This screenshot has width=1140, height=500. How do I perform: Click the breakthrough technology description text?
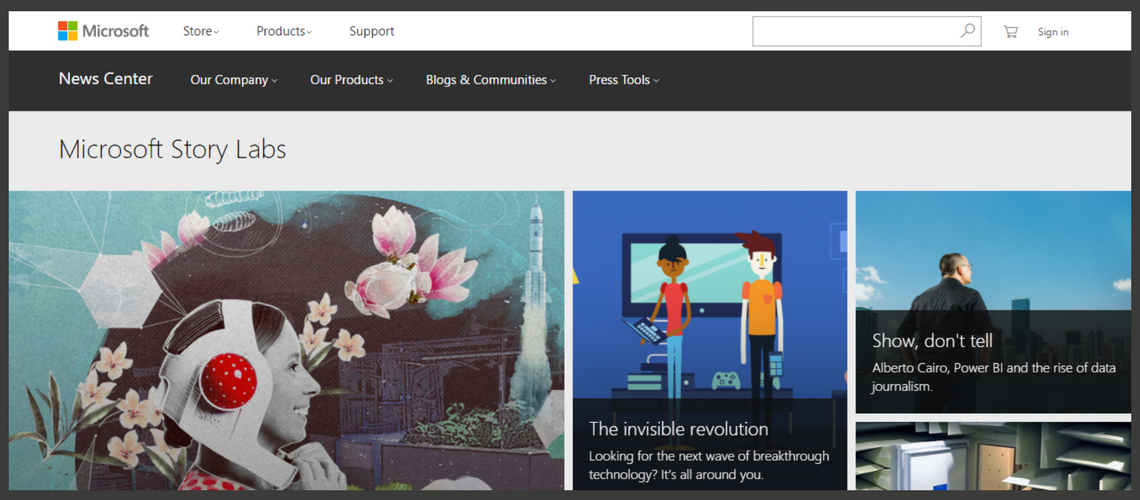pyautogui.click(x=709, y=466)
